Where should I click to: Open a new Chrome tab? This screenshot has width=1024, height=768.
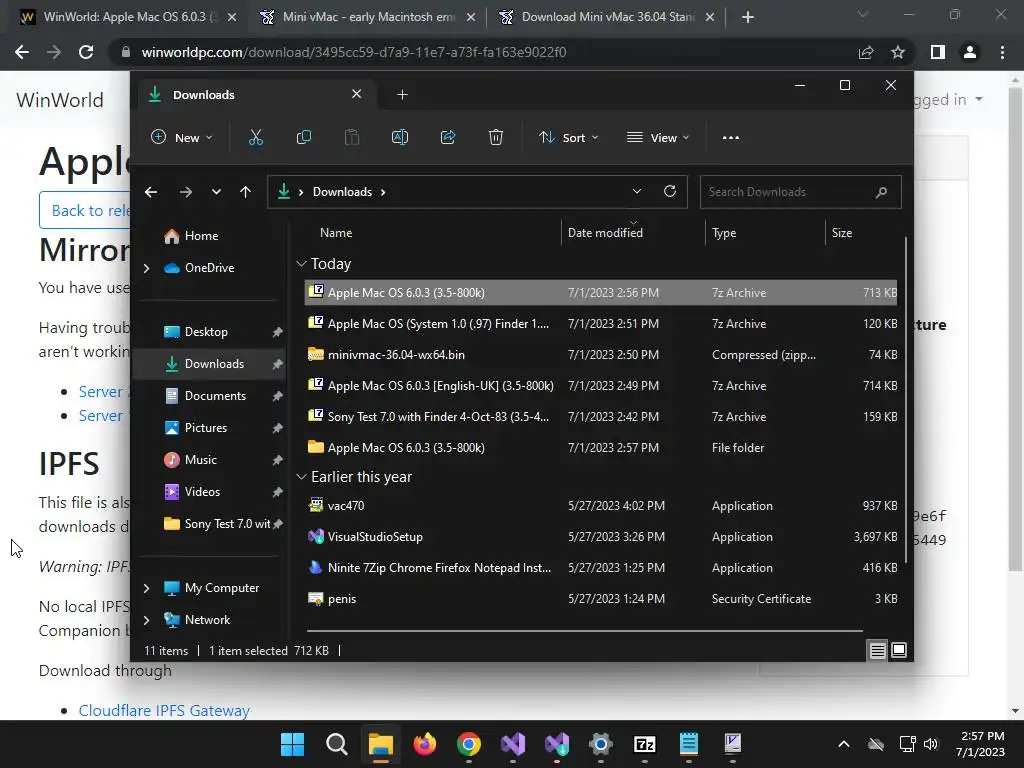tap(748, 18)
